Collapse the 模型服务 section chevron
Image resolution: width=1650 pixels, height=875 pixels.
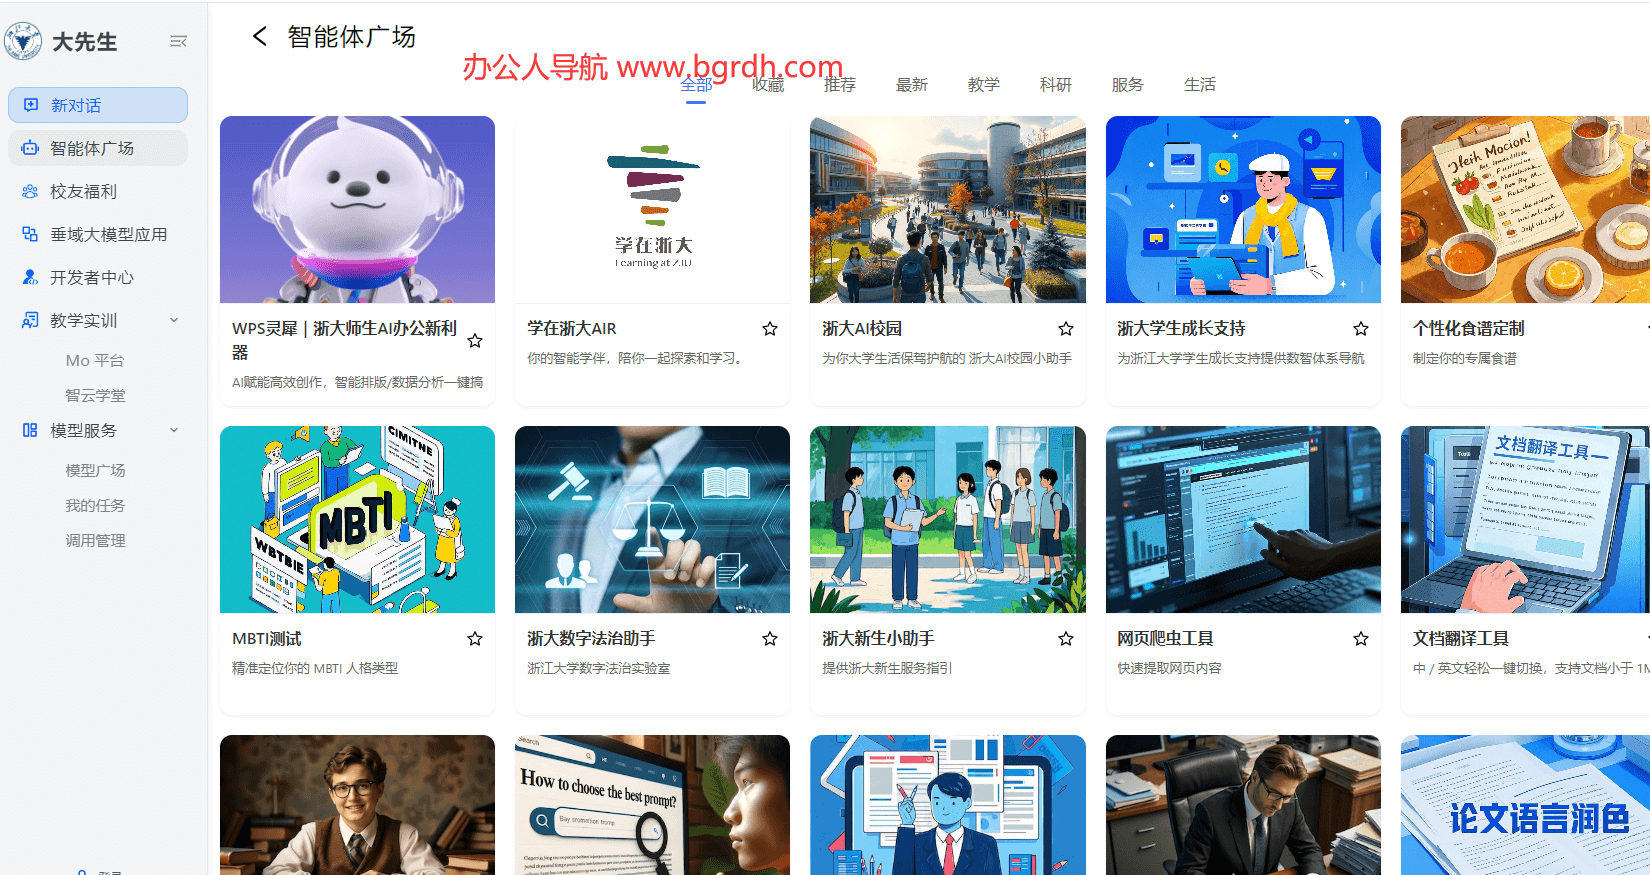[174, 430]
